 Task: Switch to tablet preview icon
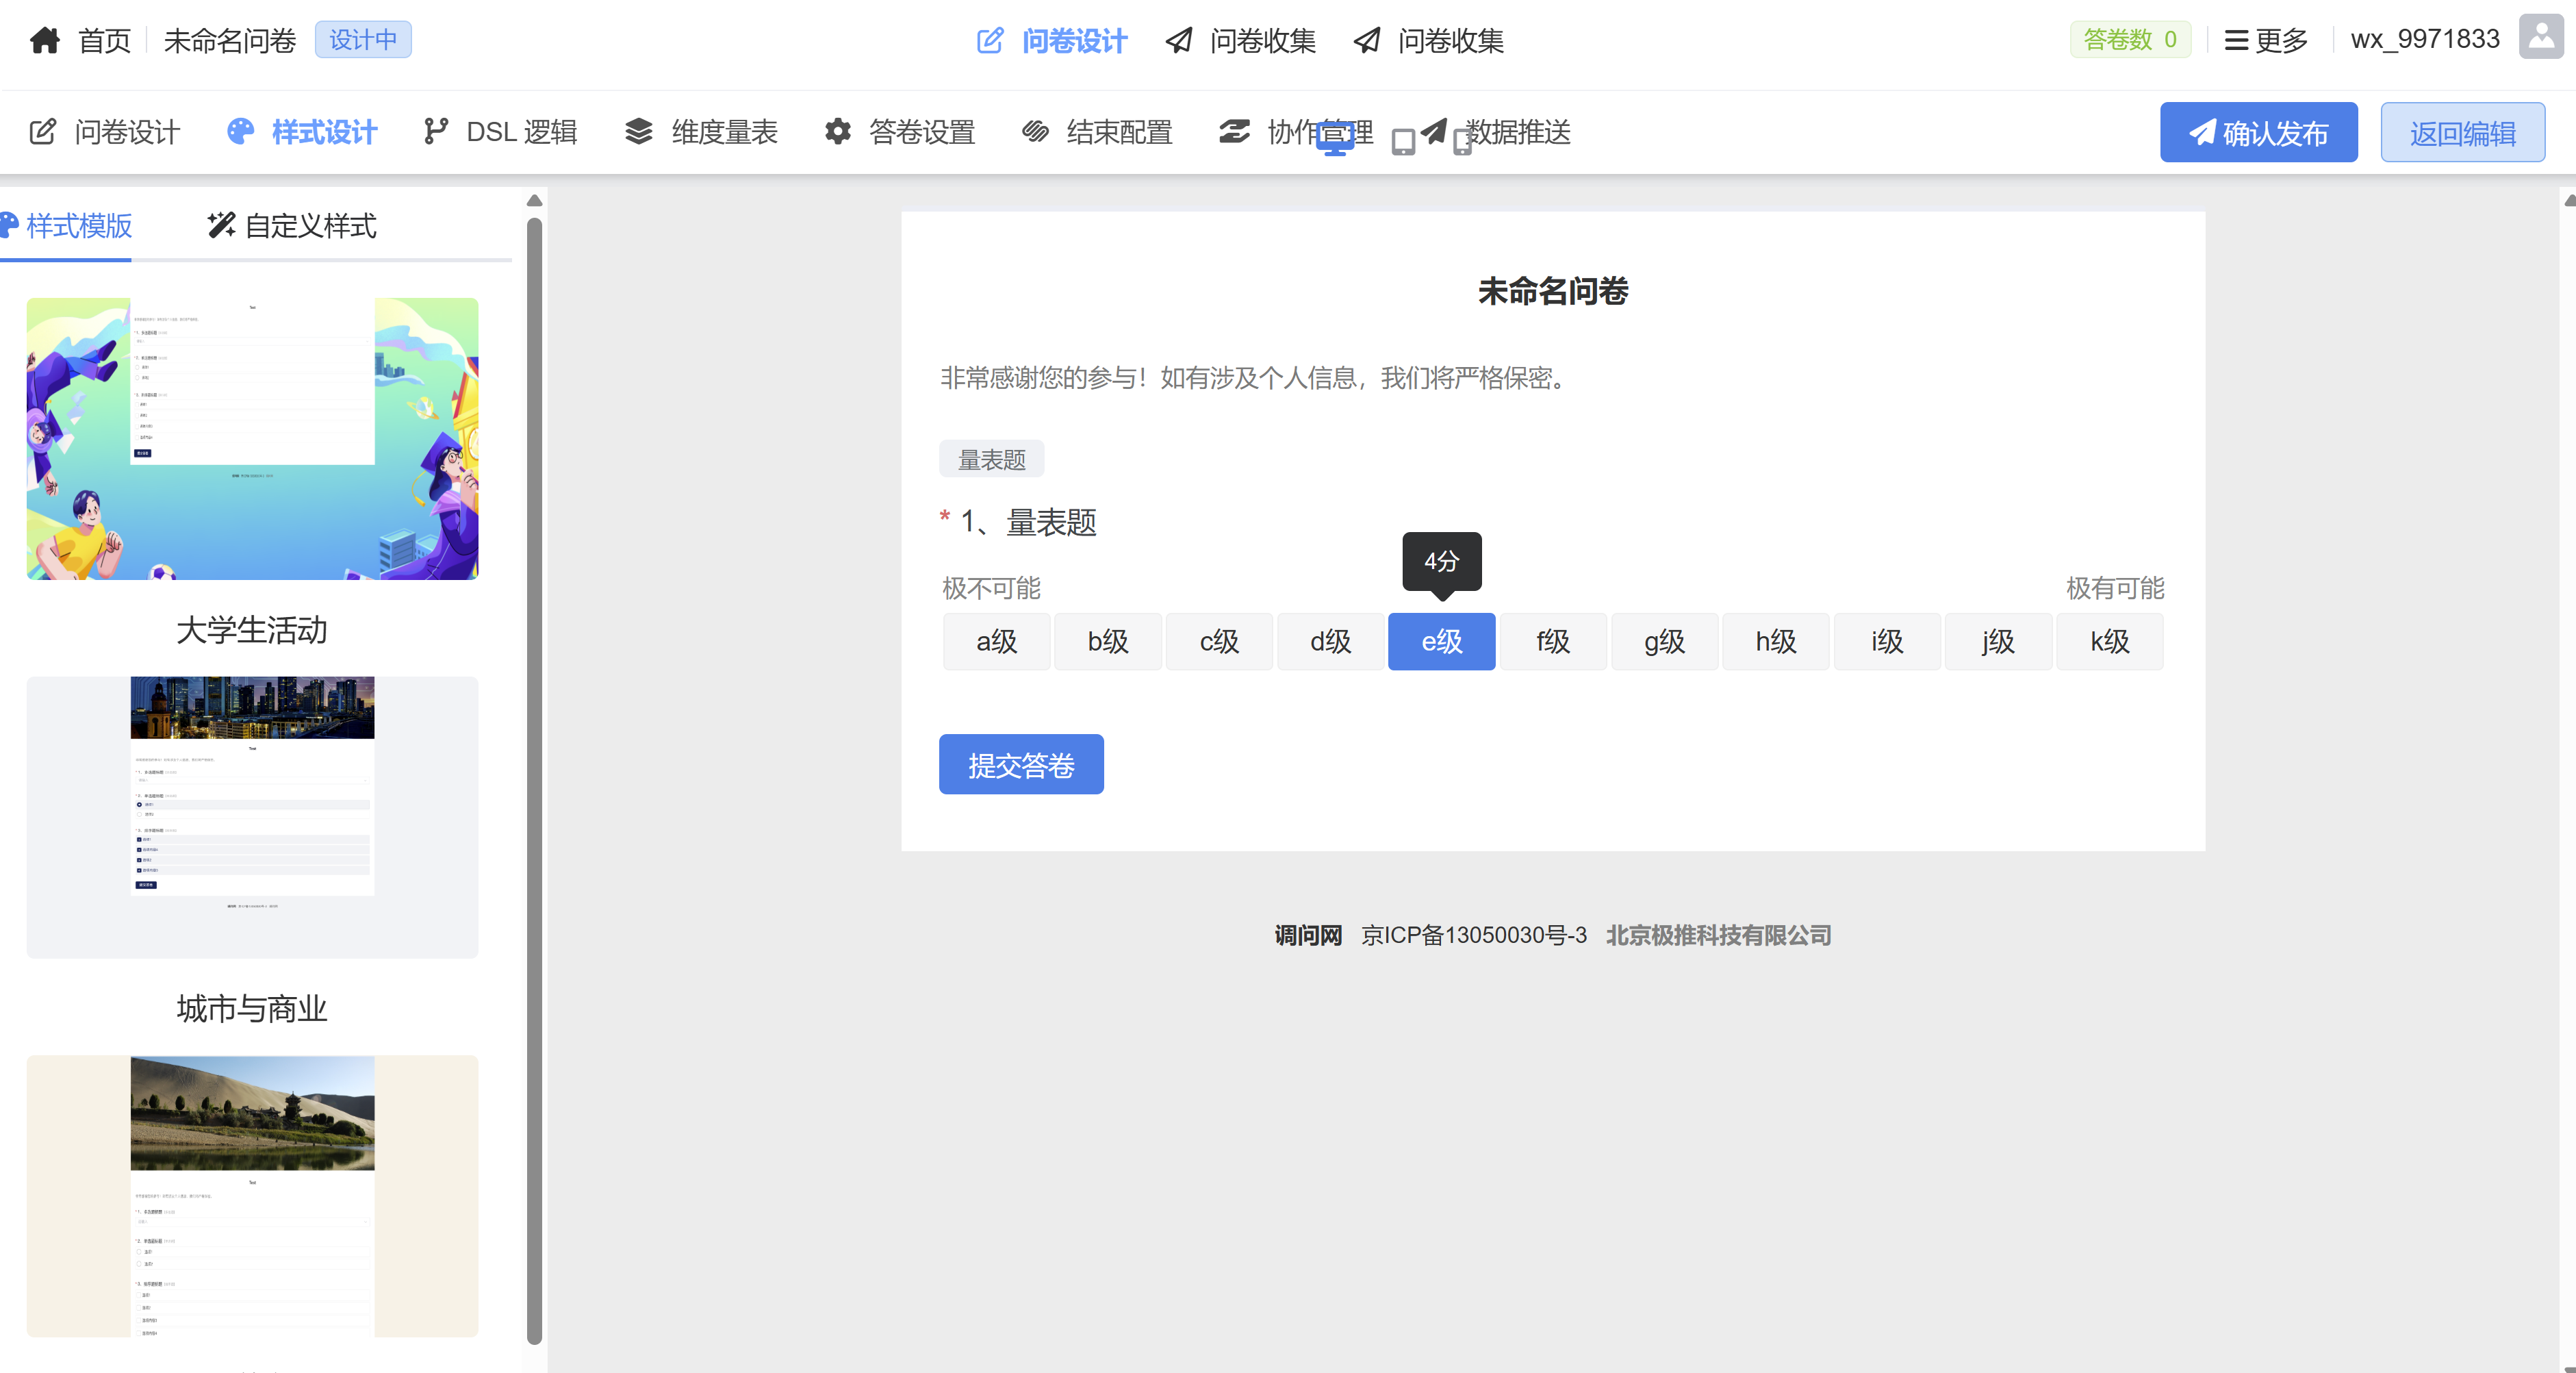pyautogui.click(x=1403, y=142)
